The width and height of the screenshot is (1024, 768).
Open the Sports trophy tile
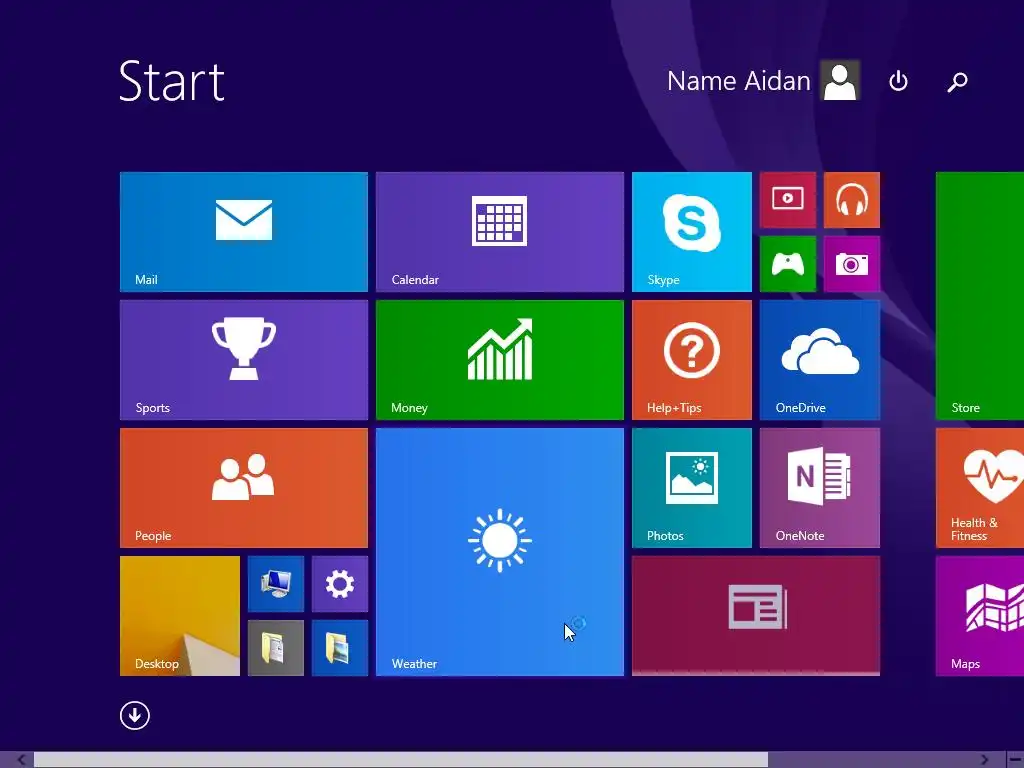click(x=244, y=360)
